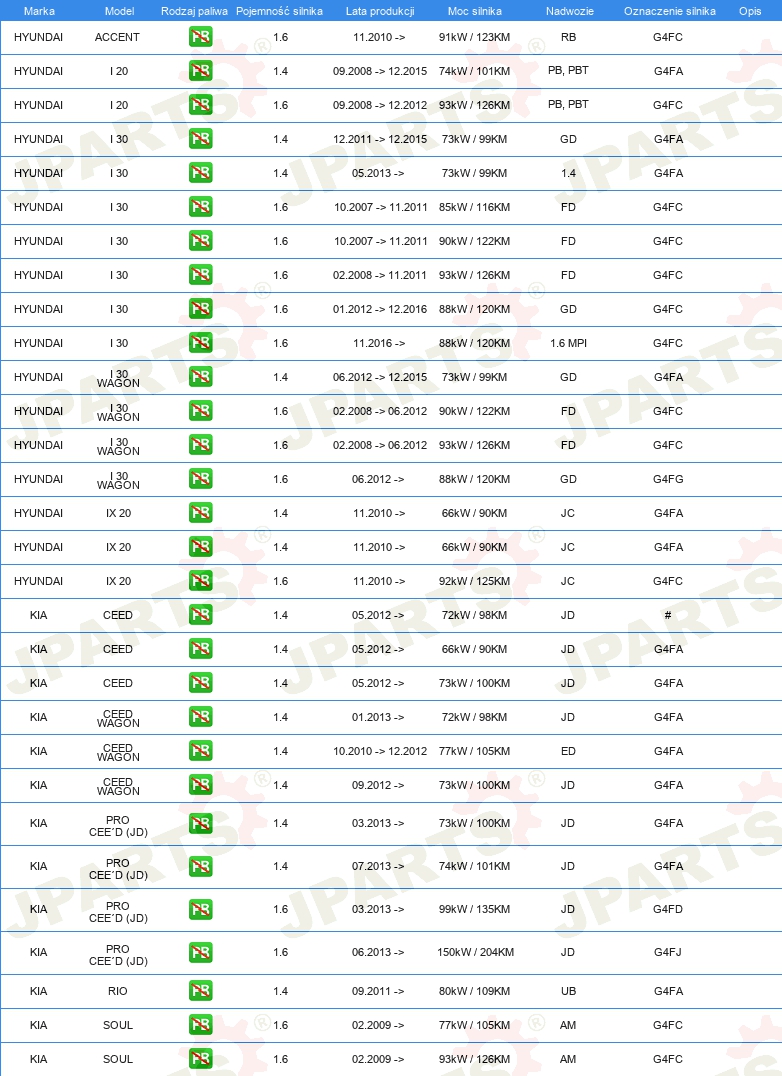Click the Model column header

point(119,11)
